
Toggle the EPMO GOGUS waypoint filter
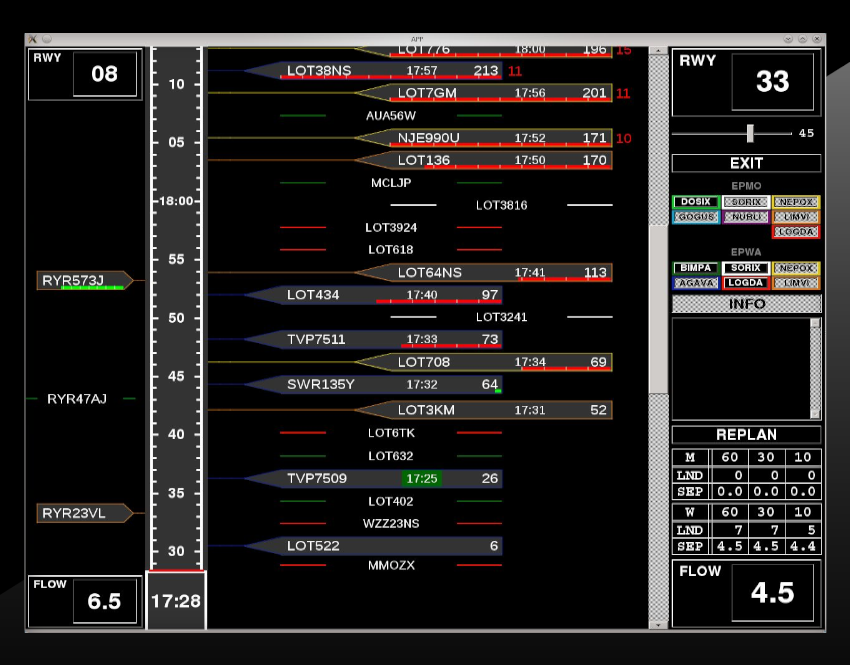[x=695, y=217]
